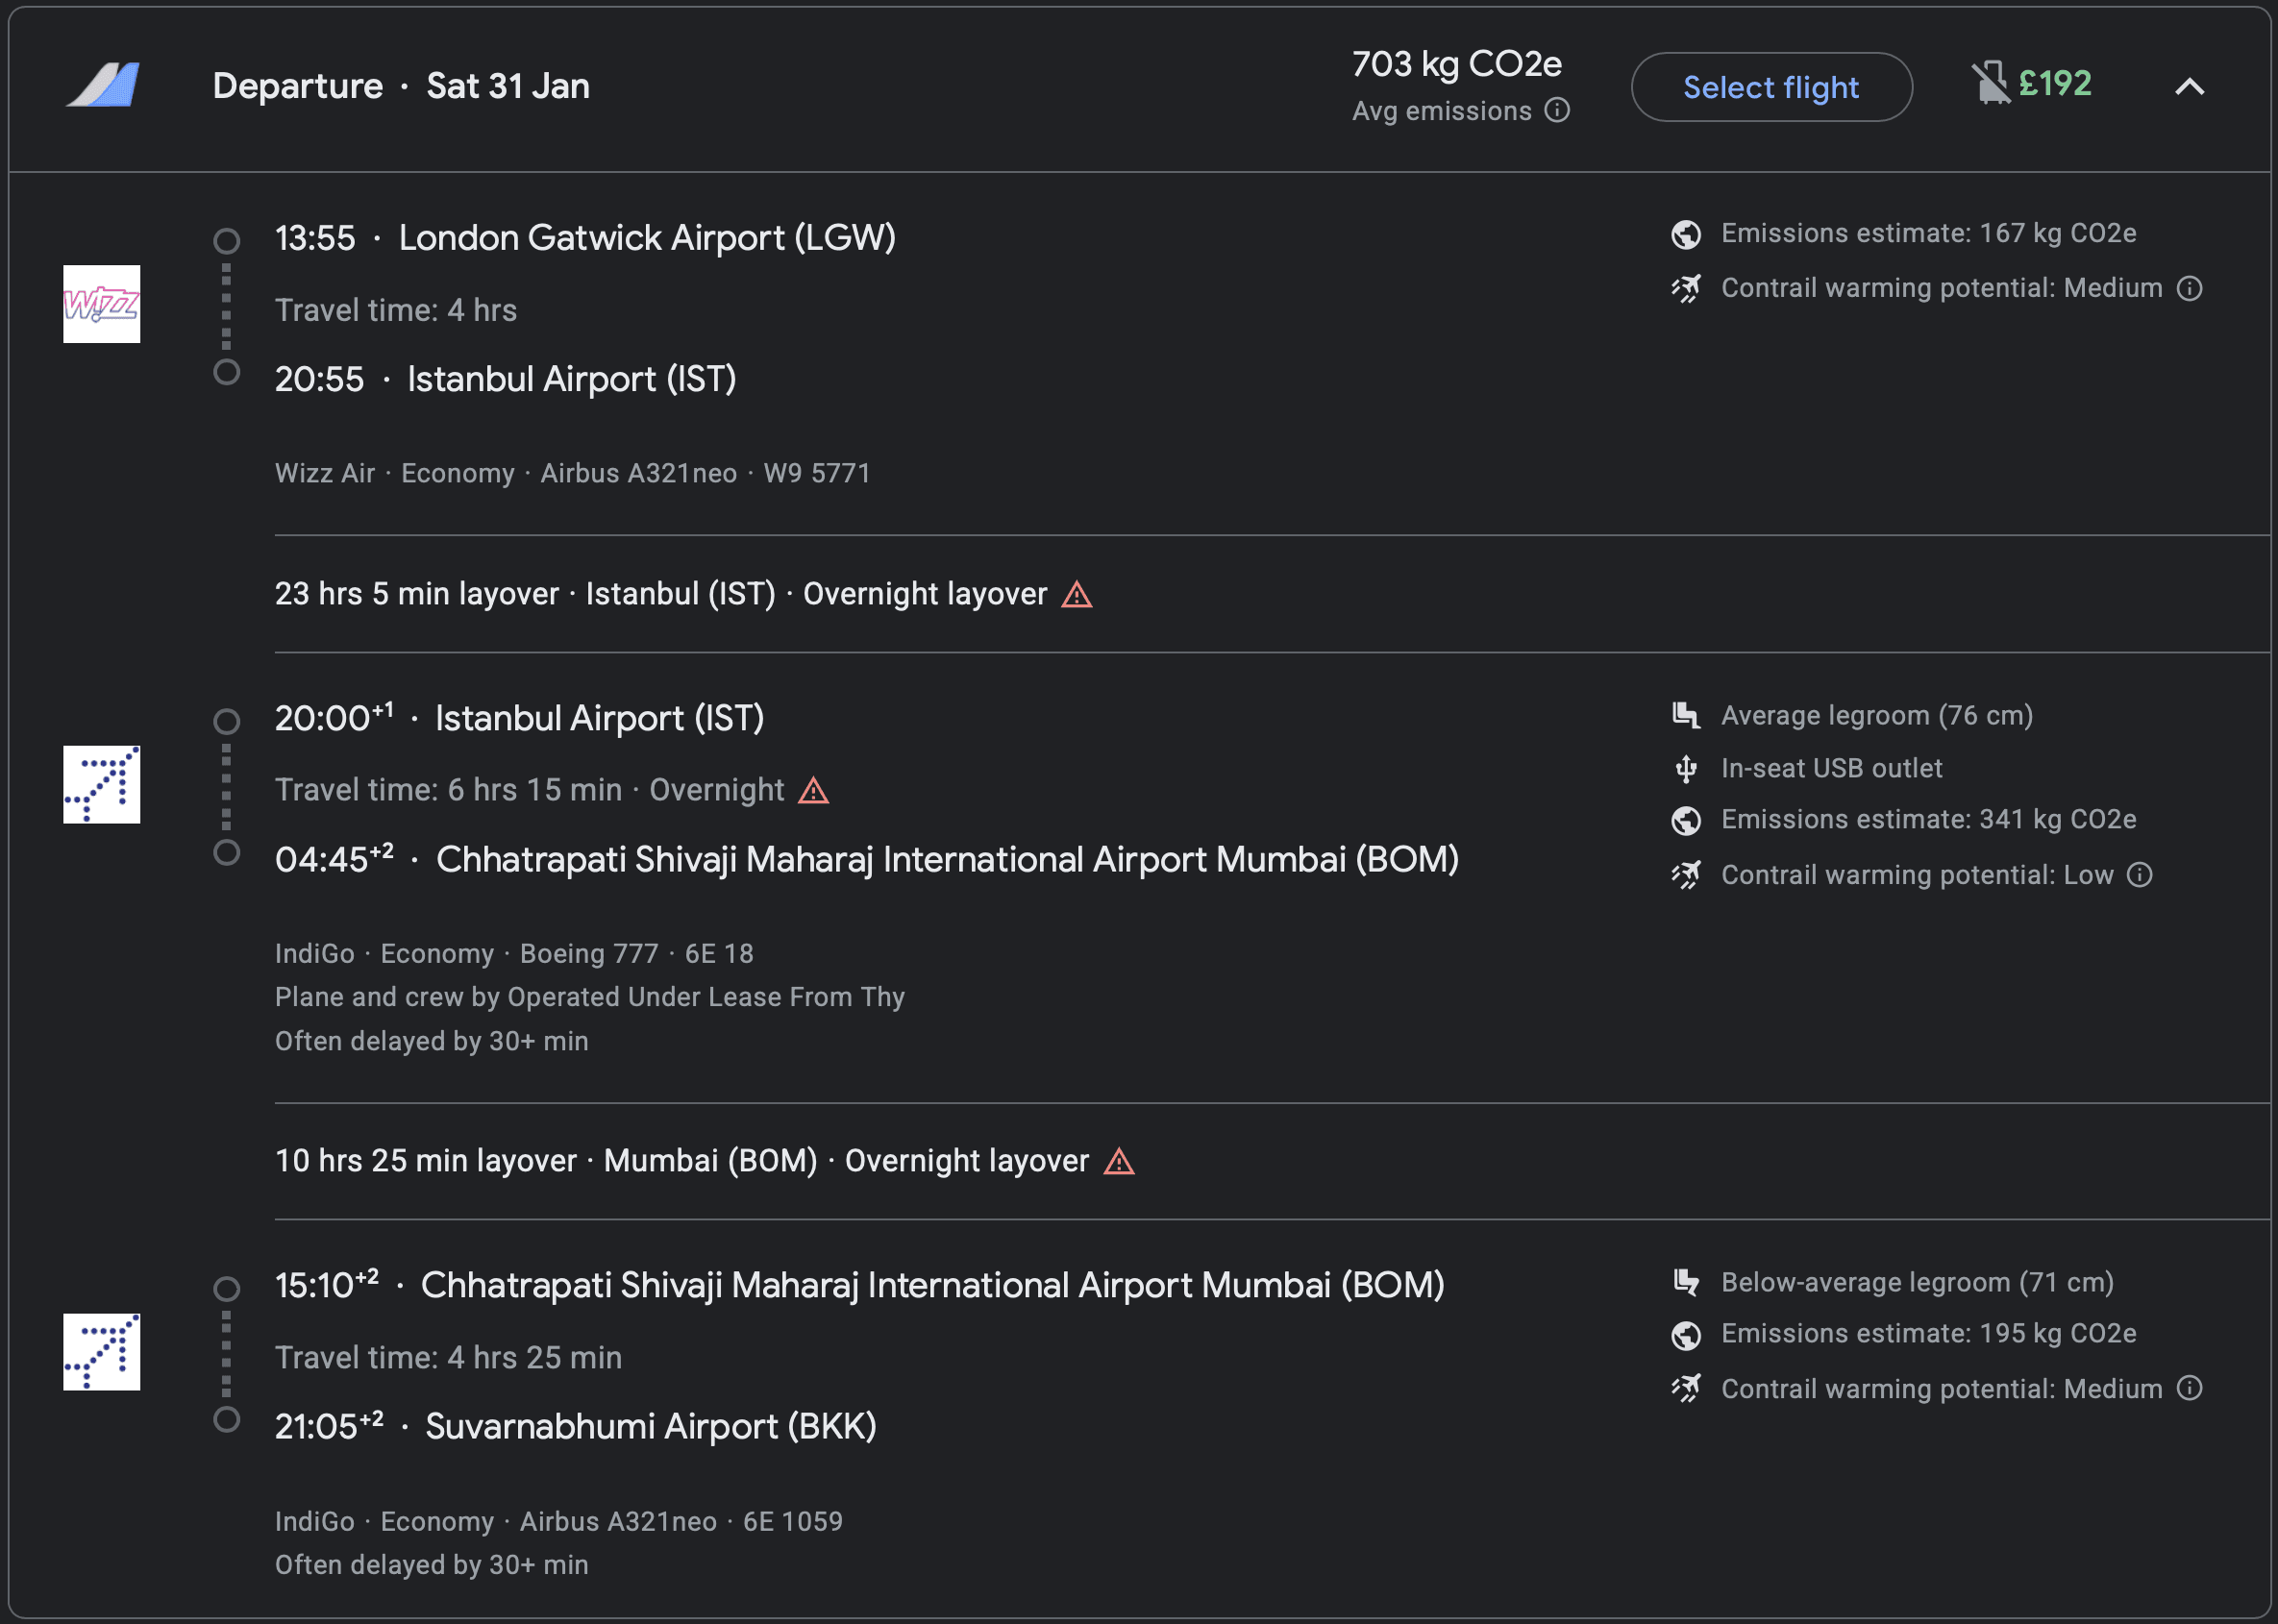Click the In-seat USB outlet icon

click(x=1686, y=768)
